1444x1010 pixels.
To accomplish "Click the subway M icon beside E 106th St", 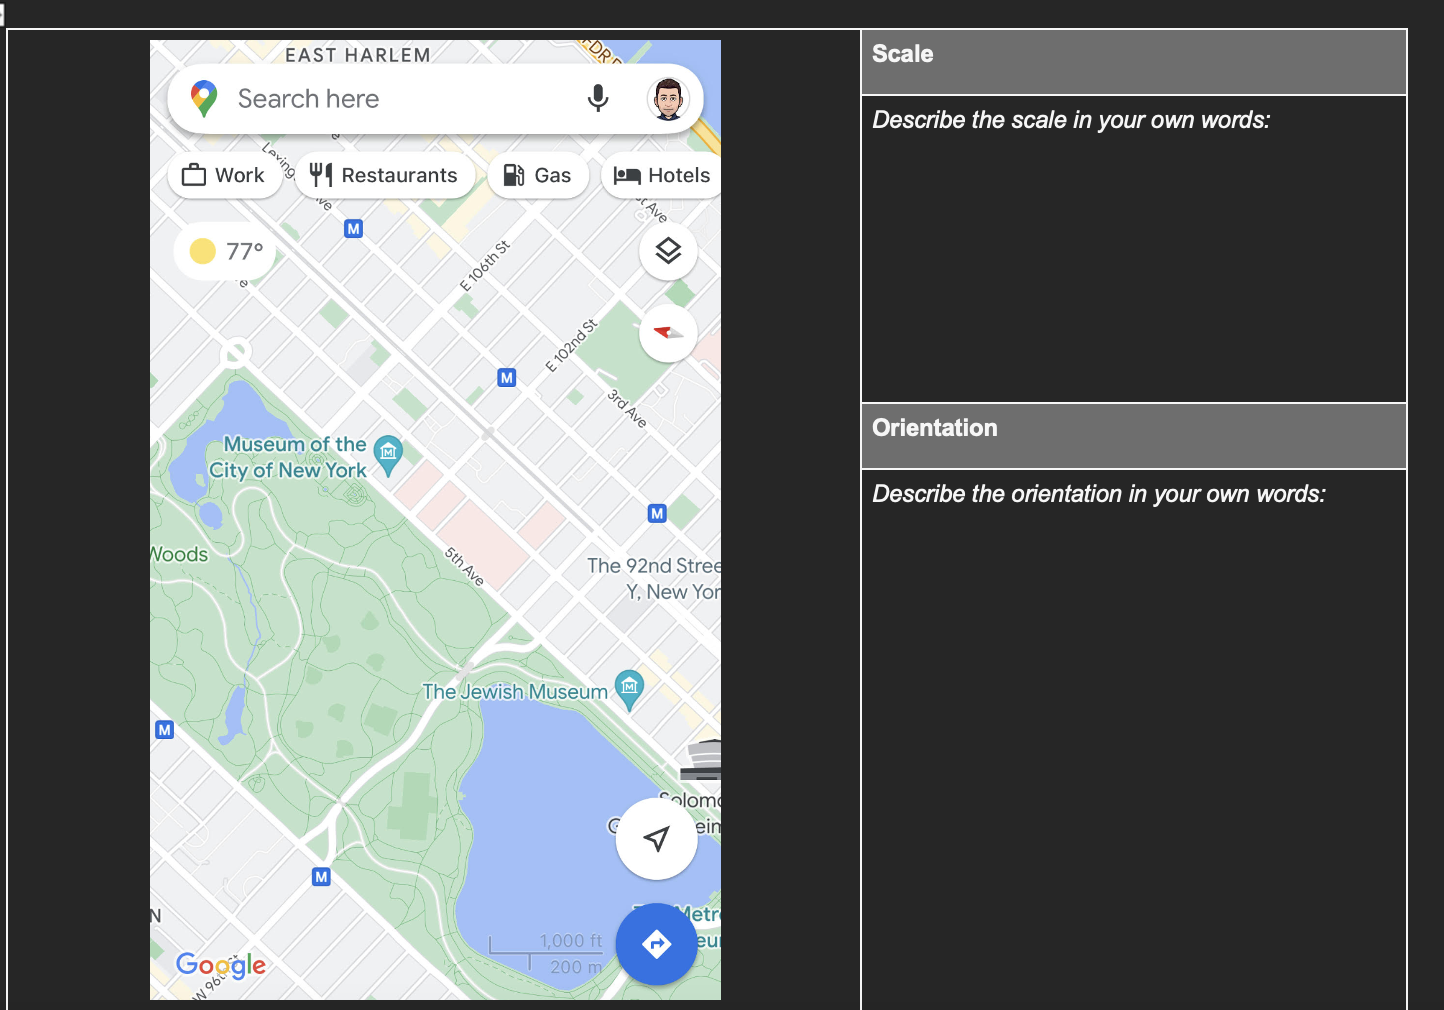I will 353,229.
